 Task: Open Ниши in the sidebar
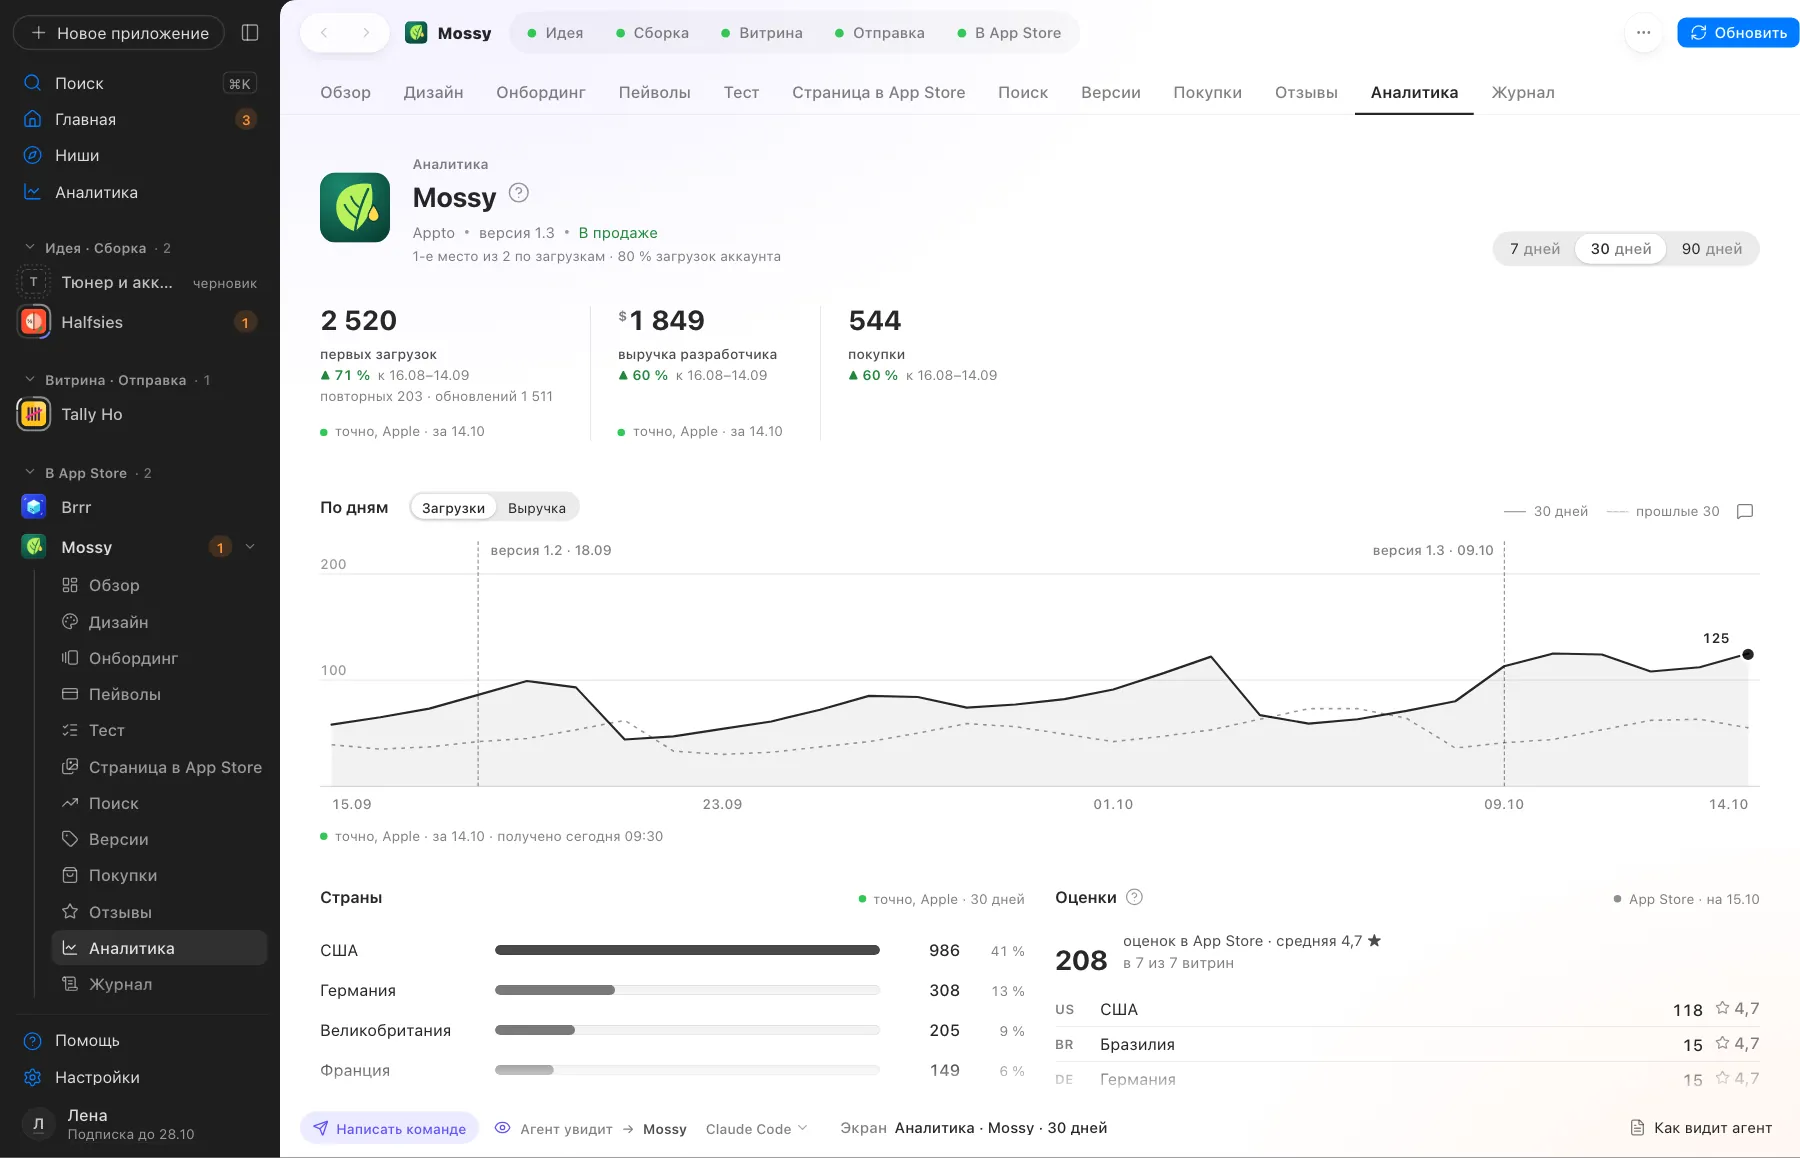point(140,155)
